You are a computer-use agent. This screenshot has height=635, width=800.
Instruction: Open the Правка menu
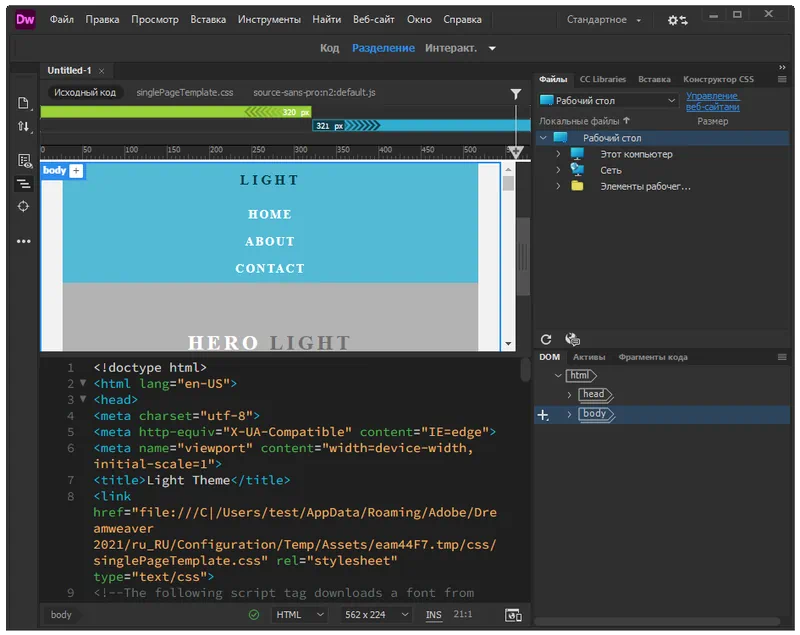102,19
